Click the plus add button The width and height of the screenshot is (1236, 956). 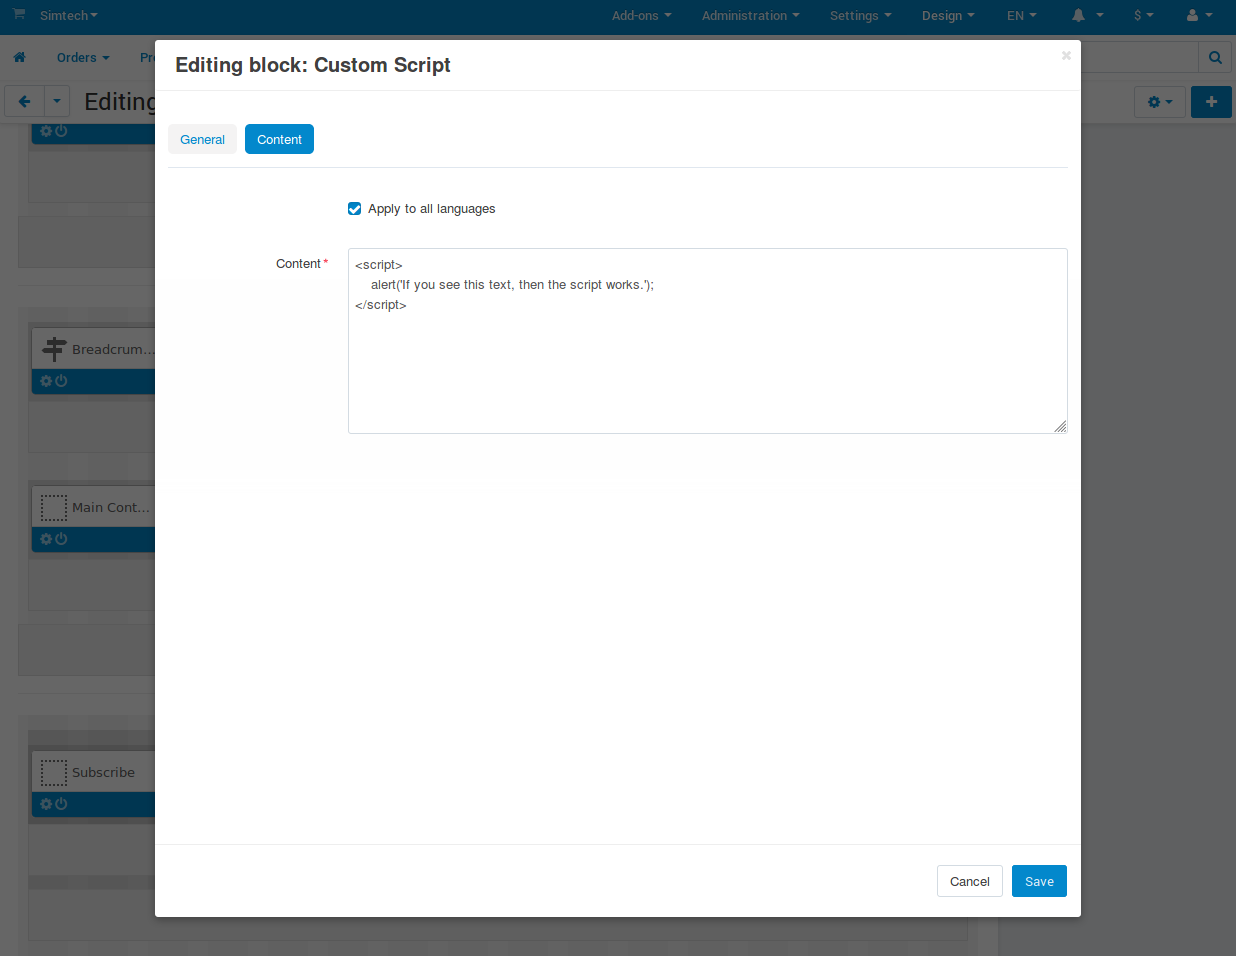coord(1211,102)
